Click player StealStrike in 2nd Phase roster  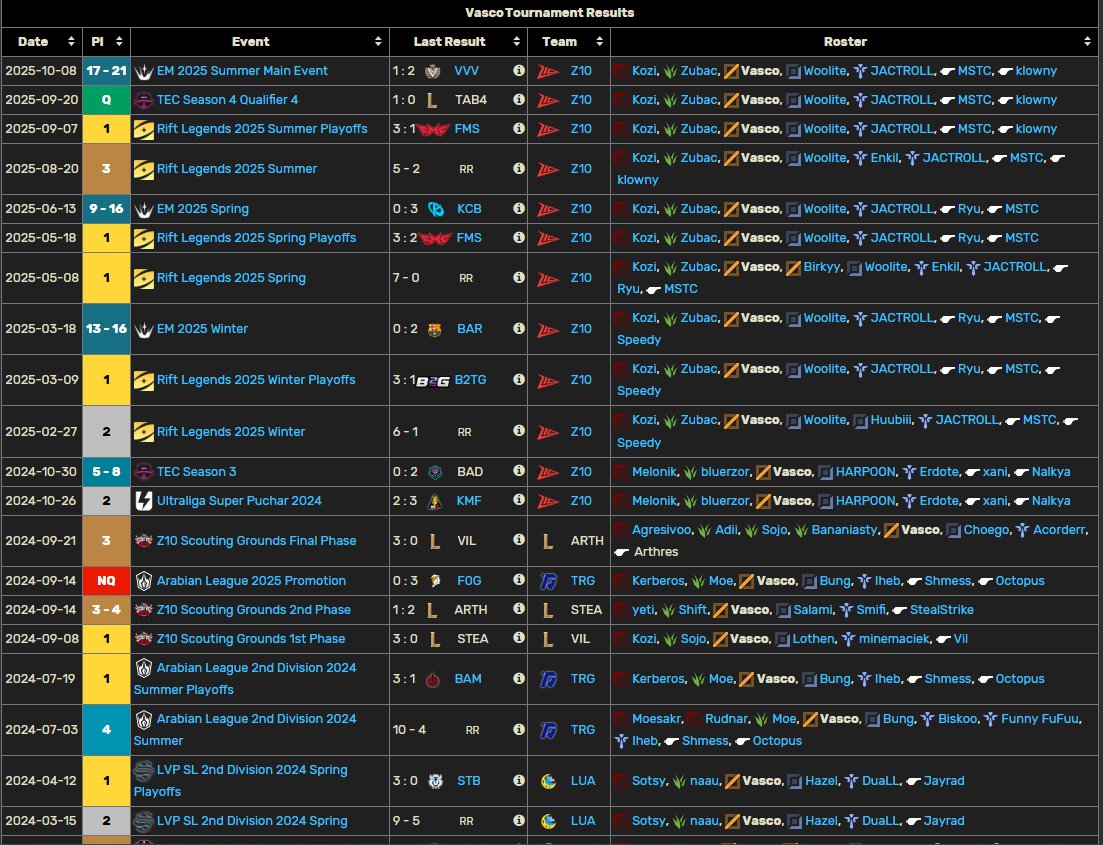(941, 609)
